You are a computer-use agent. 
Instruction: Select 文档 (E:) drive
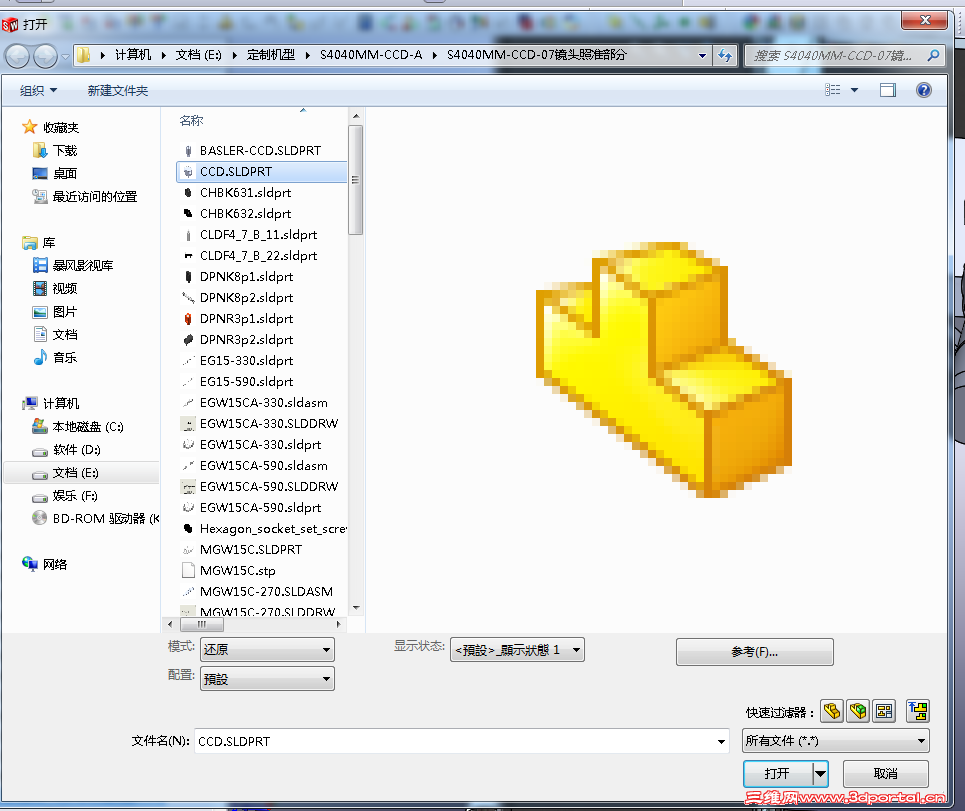point(81,473)
